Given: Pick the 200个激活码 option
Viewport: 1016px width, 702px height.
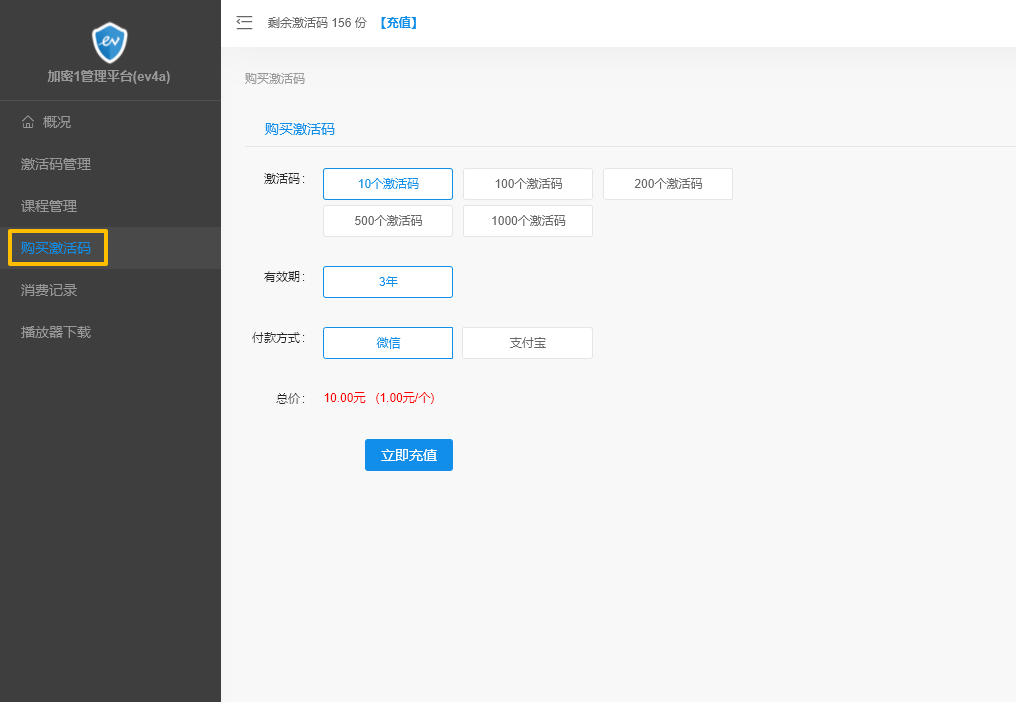Looking at the screenshot, I should point(668,184).
